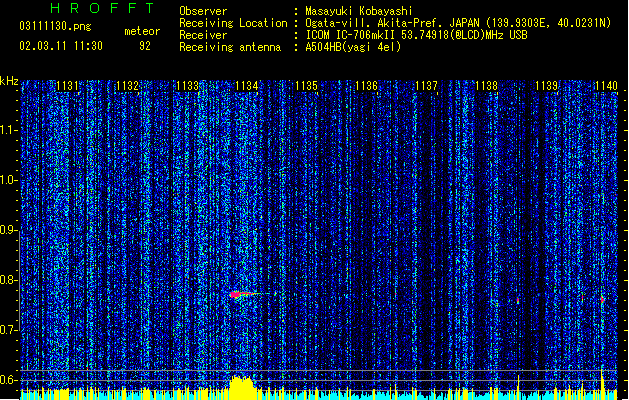This screenshot has width=629, height=400.
Task: Click the meteor label
Action: coord(142,31)
